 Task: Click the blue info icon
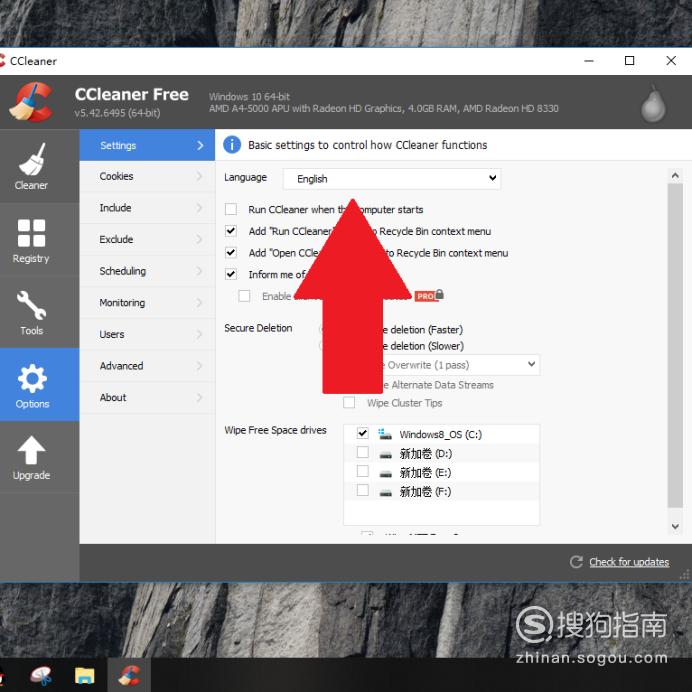(232, 145)
